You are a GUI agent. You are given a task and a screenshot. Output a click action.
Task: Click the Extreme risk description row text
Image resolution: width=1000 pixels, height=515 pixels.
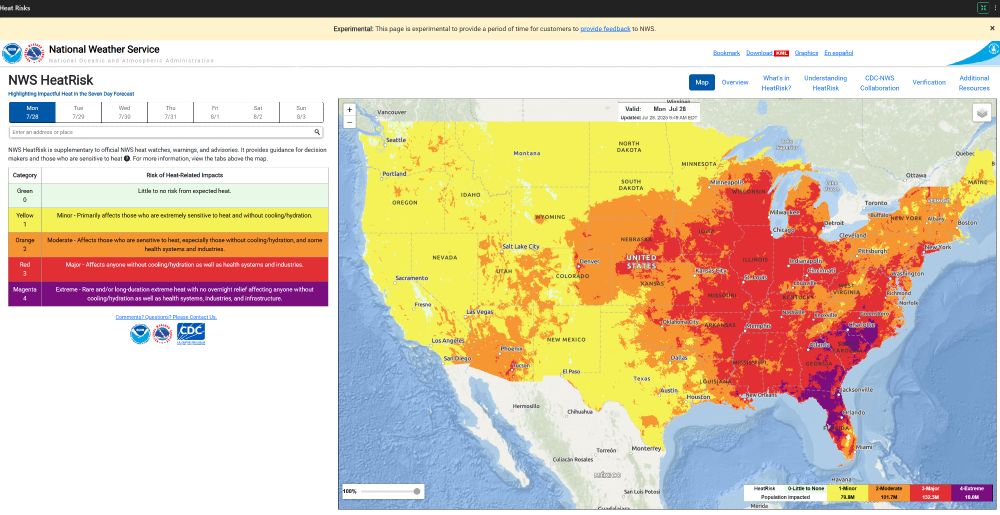click(185, 293)
